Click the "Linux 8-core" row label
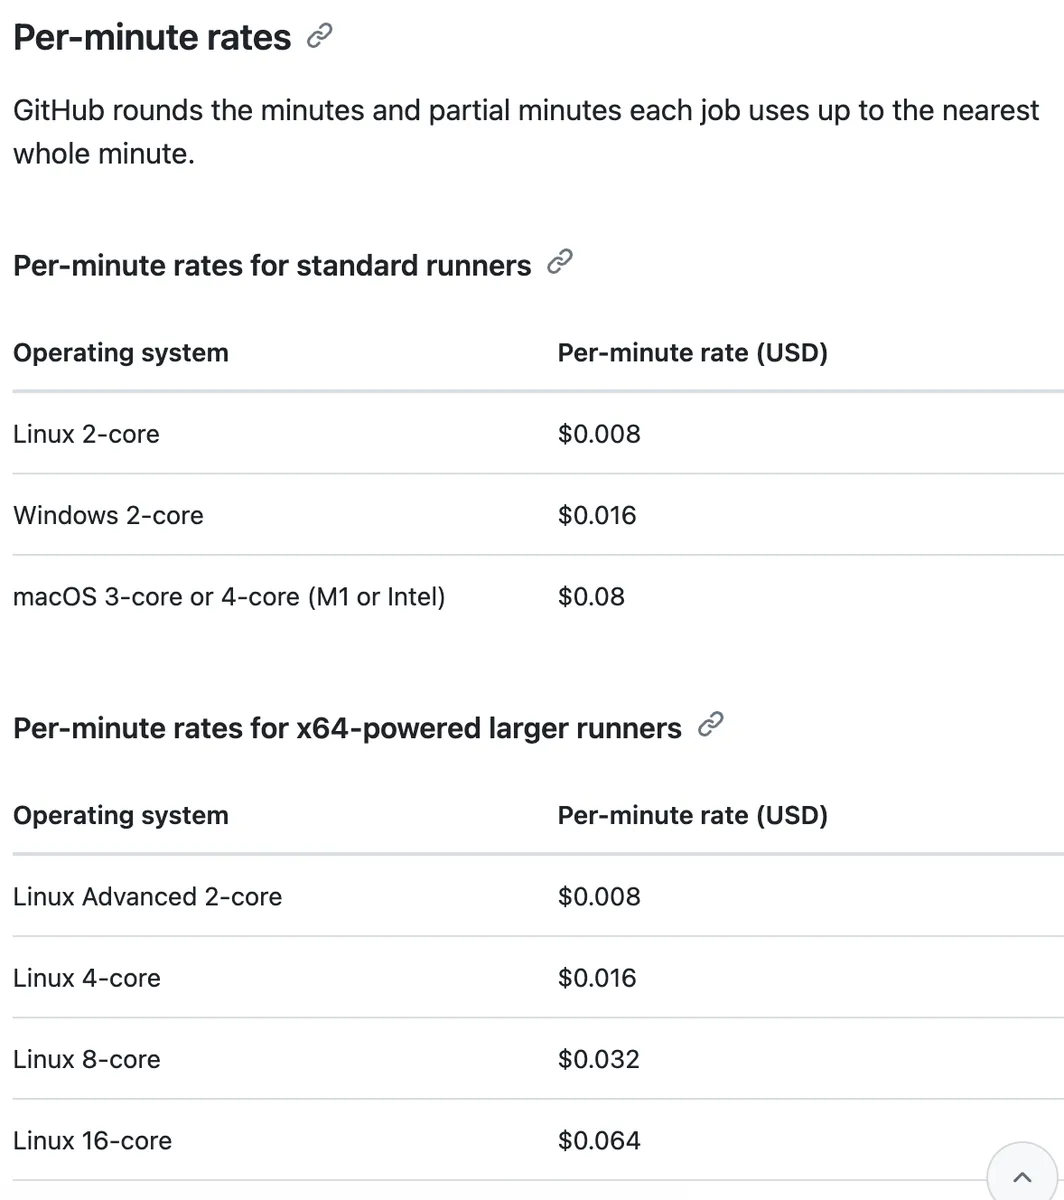1064x1200 pixels. point(86,1060)
